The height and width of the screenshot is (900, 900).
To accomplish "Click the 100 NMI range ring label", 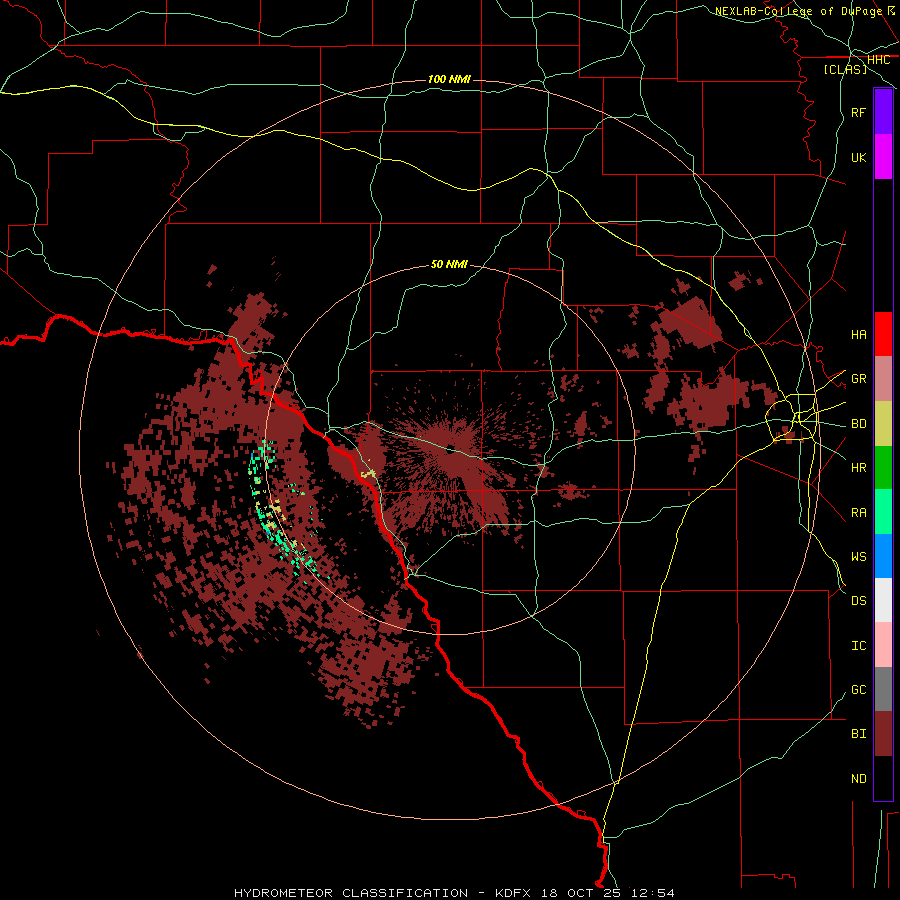I will pos(449,79).
